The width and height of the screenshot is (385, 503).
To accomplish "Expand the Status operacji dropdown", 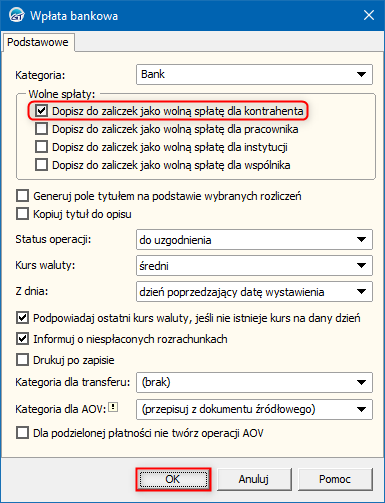I will [x=254, y=239].
